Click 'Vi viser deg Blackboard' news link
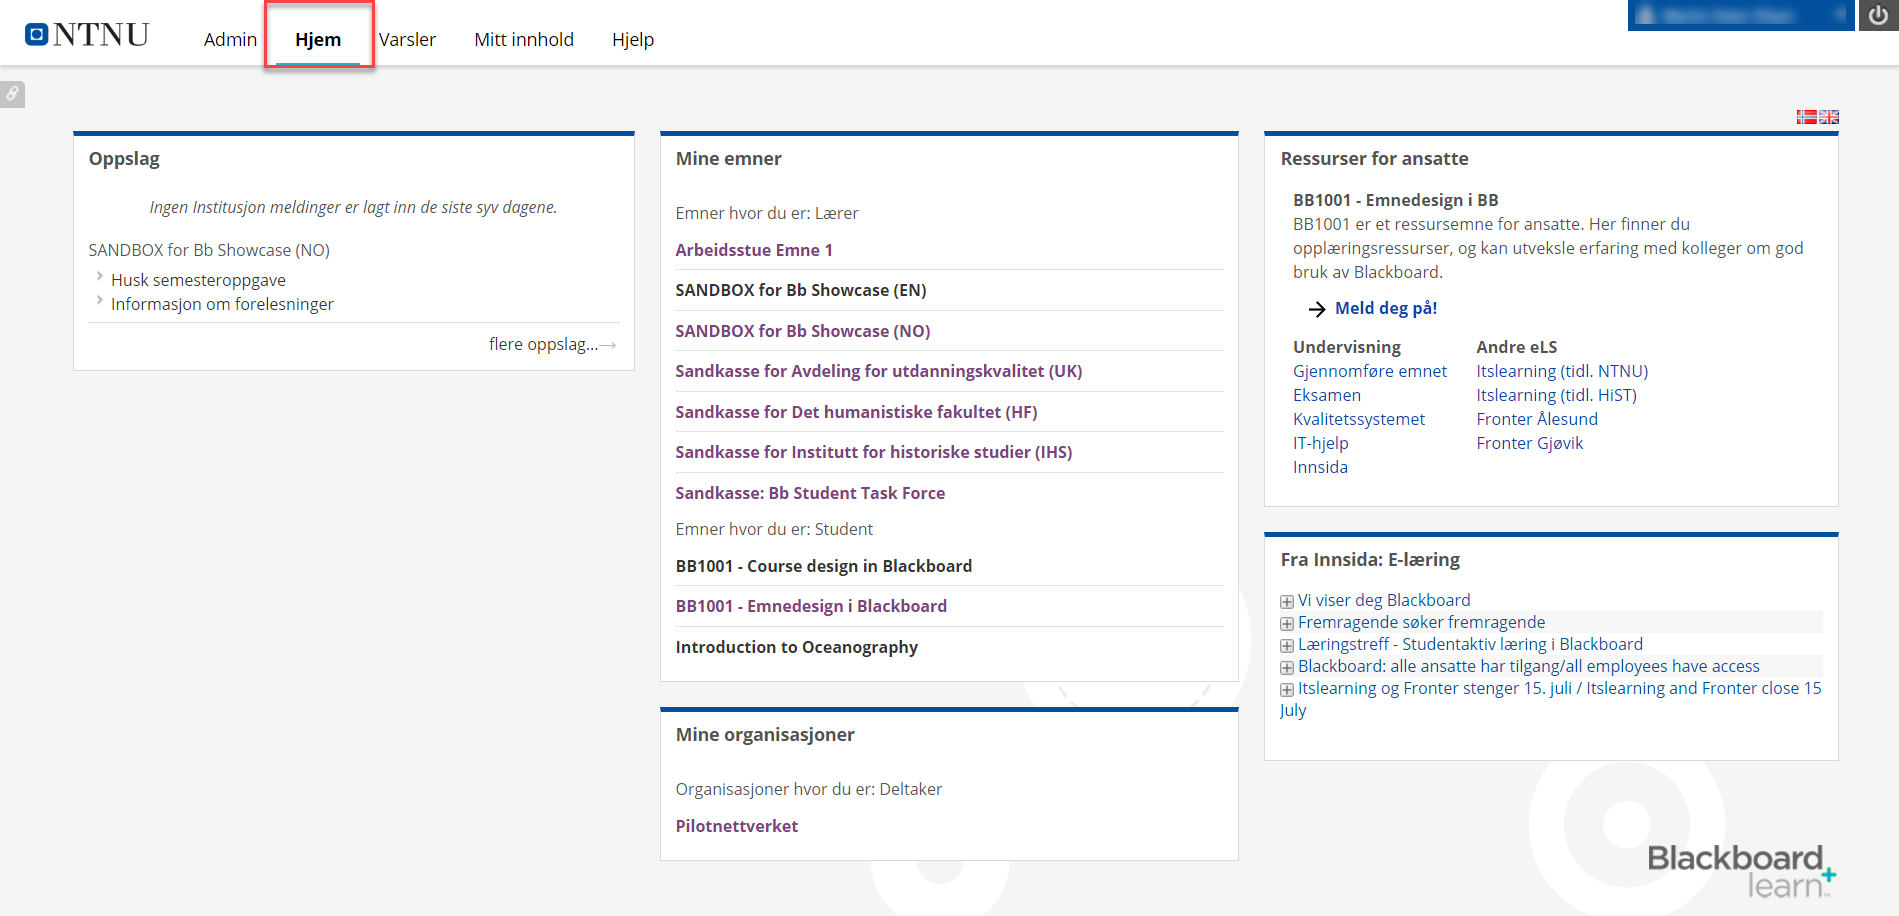The height and width of the screenshot is (916, 1899). (1384, 600)
